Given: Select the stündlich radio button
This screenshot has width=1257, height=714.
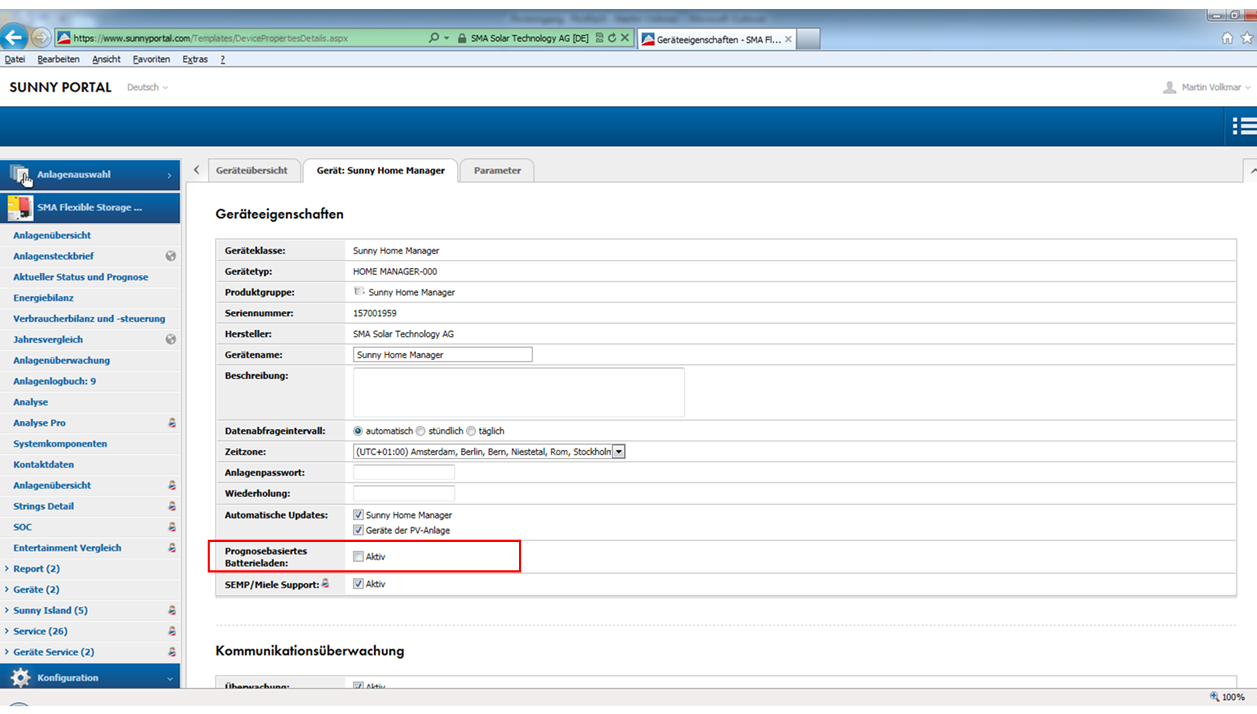Looking at the screenshot, I should click(421, 431).
